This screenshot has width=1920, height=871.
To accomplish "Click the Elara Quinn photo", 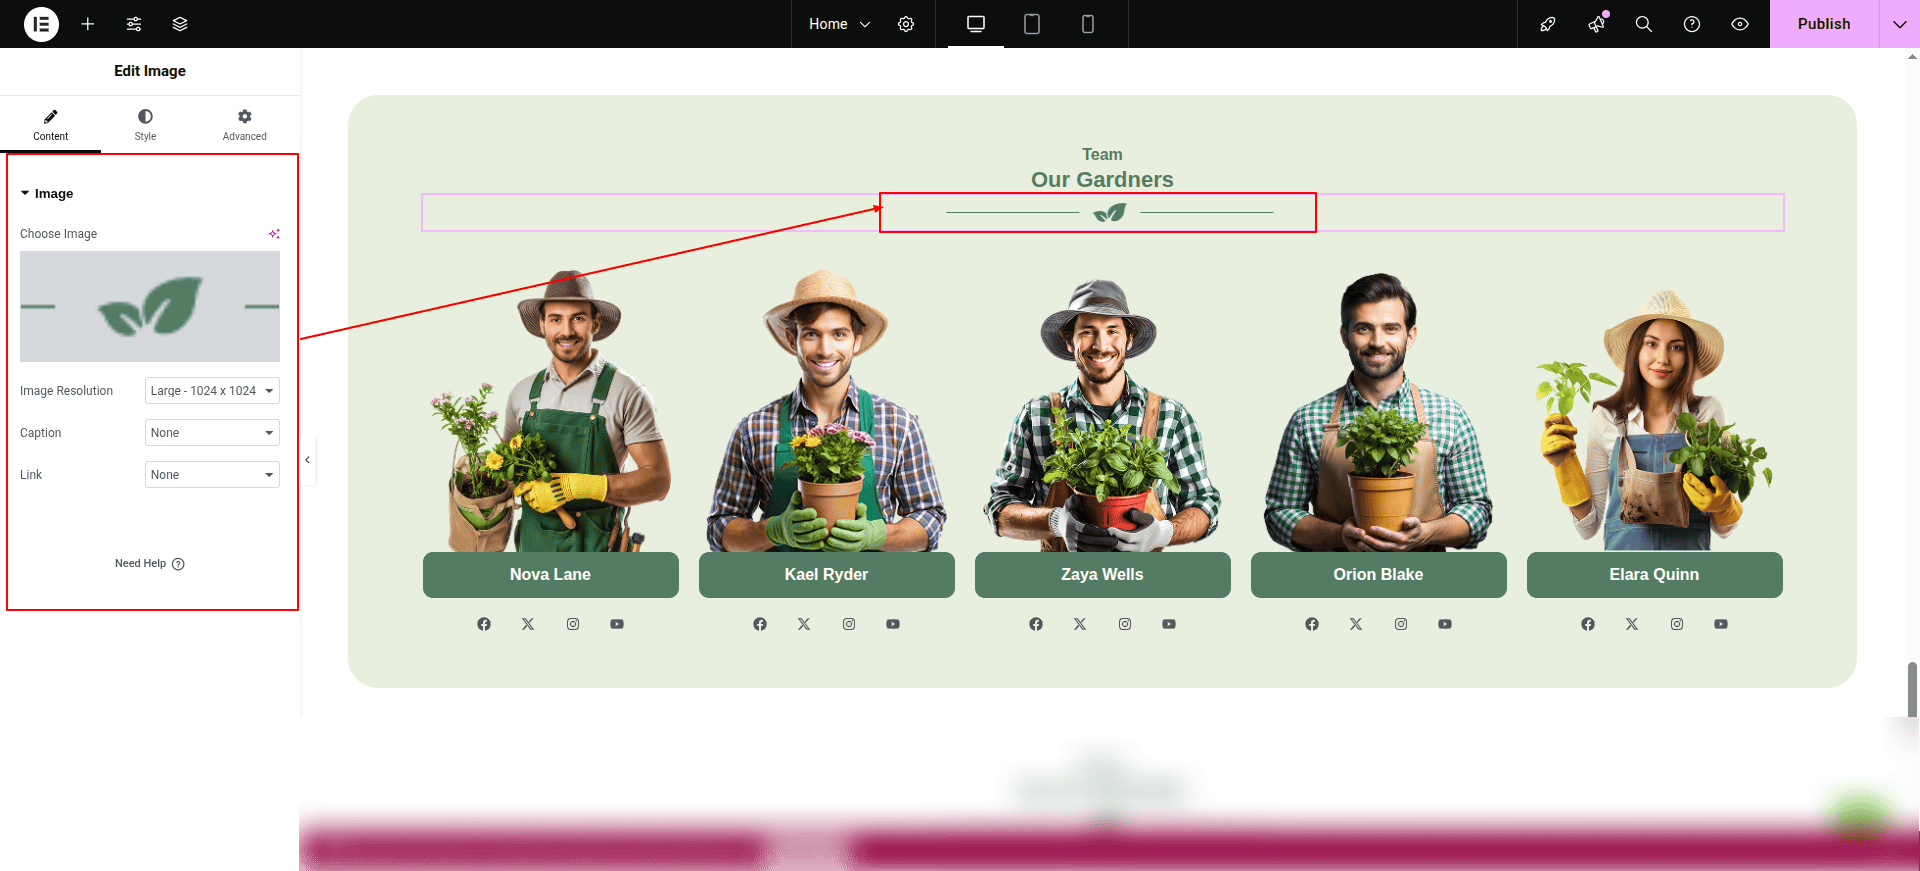I will (1655, 420).
